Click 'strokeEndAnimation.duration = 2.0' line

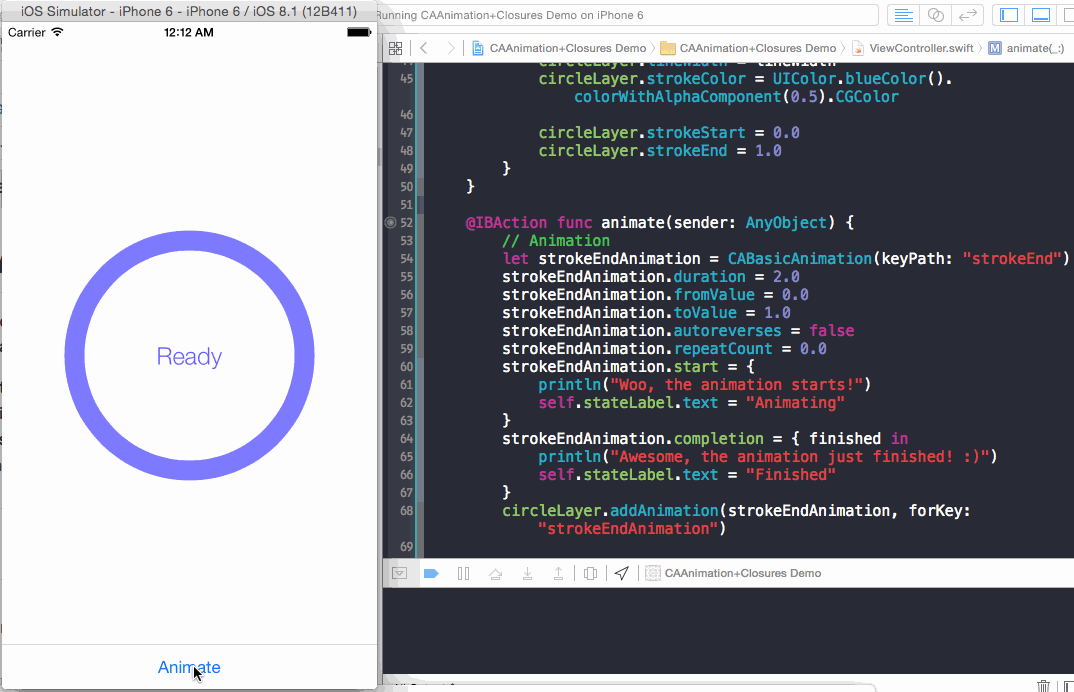coord(651,277)
